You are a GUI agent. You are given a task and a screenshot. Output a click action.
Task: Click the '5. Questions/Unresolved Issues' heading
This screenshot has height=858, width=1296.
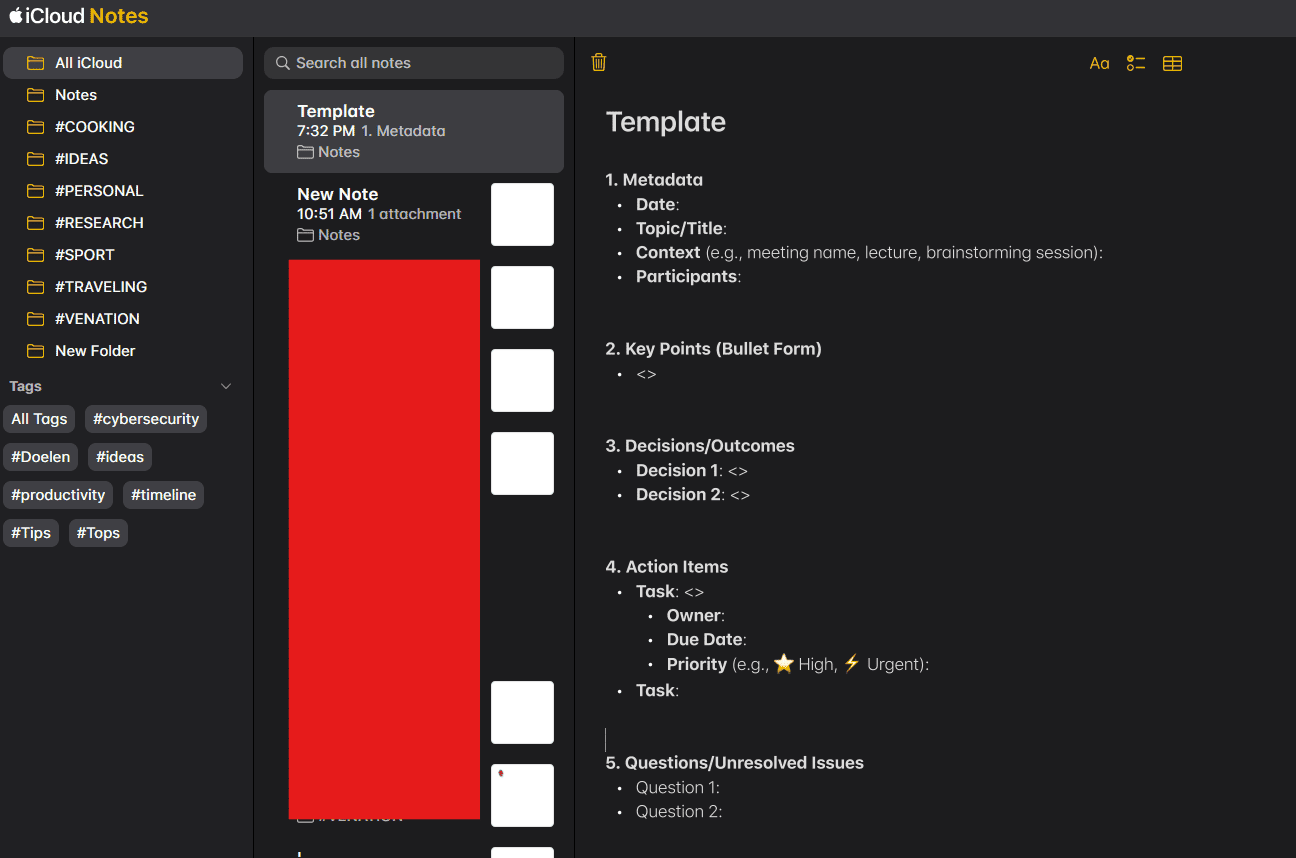click(x=734, y=763)
